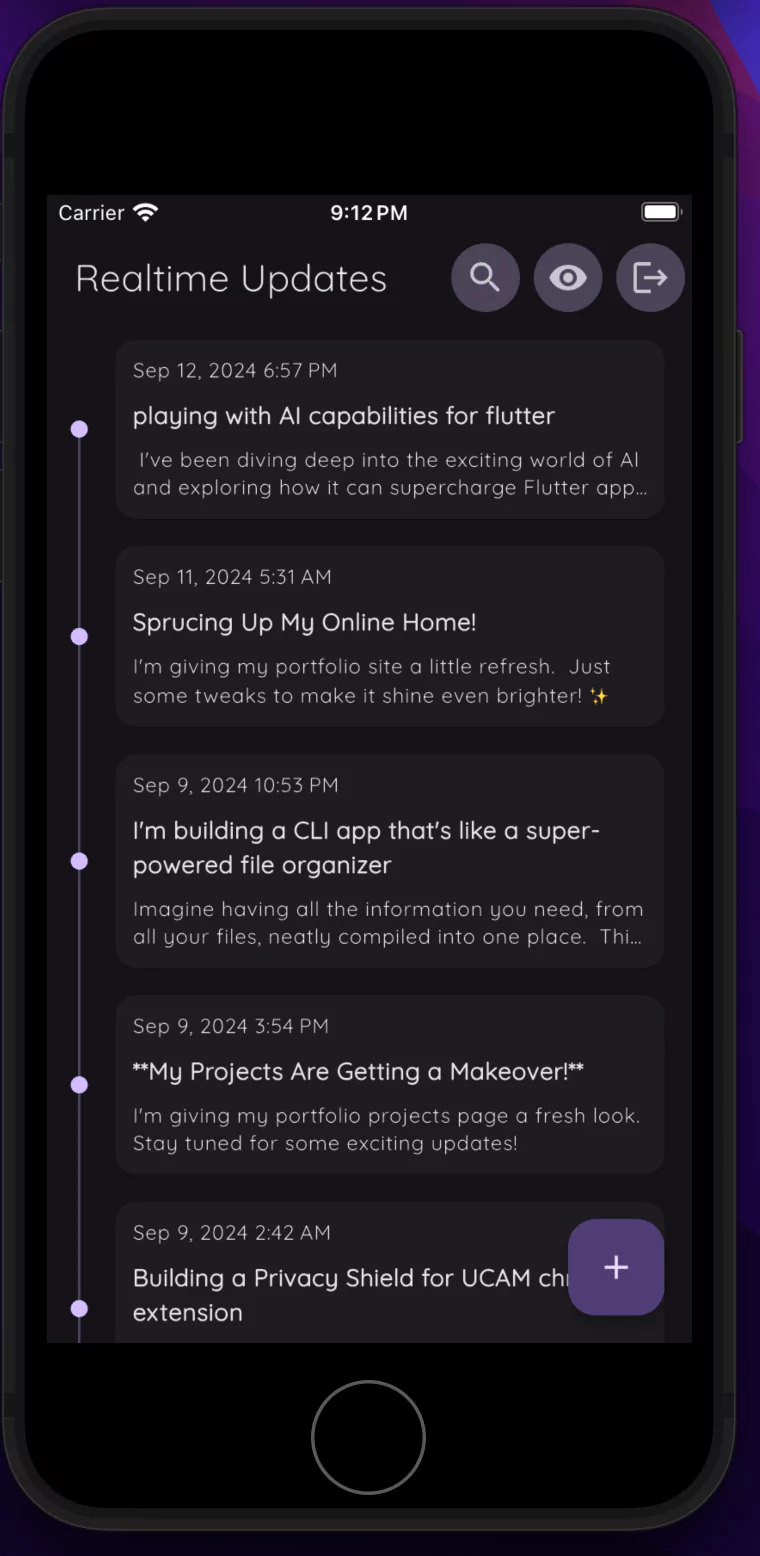Select the timeline dot beside the Flutter AI post
Screen dimensions: 760x1556
pyautogui.click(x=79, y=428)
